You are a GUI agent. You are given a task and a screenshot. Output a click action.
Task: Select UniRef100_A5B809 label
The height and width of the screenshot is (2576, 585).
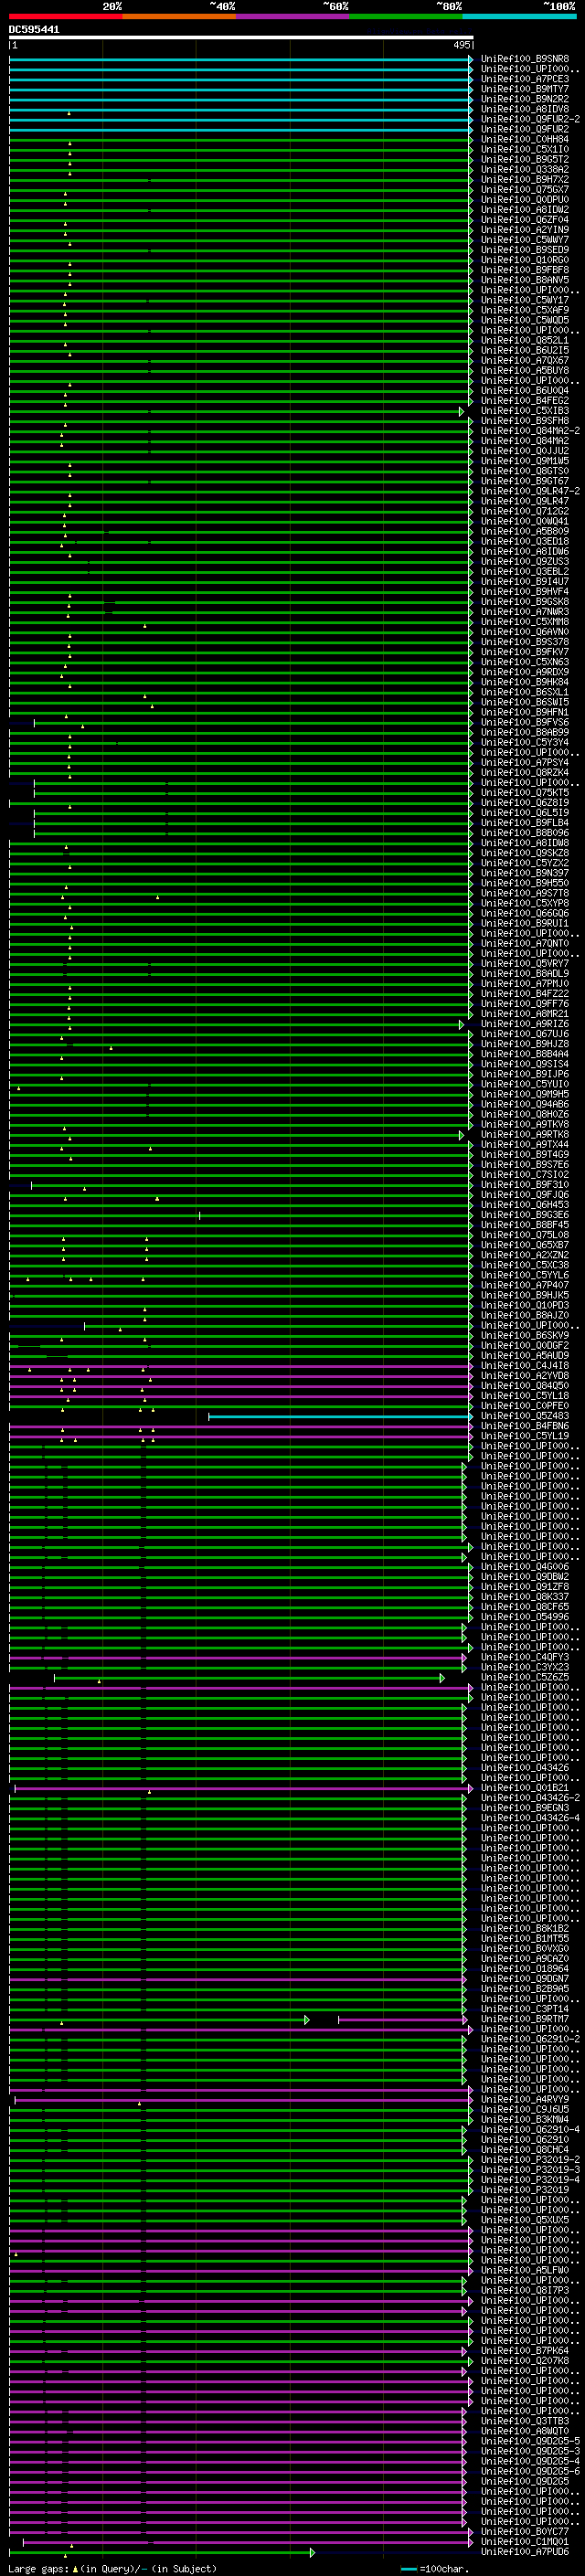pos(525,531)
